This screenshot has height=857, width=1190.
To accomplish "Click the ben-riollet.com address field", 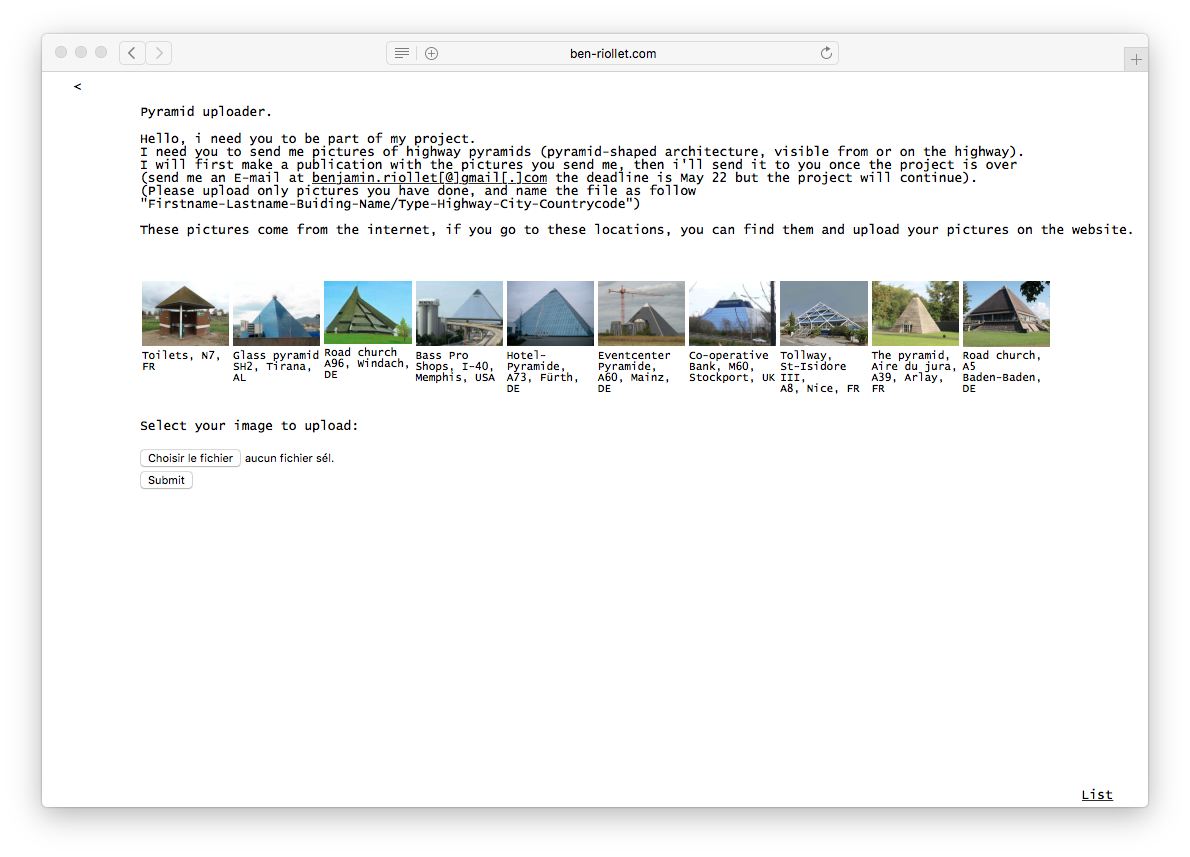I will click(612, 53).
